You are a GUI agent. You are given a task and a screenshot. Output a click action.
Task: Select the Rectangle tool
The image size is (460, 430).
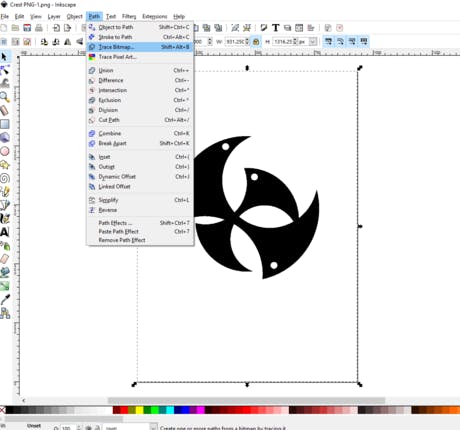point(4,124)
